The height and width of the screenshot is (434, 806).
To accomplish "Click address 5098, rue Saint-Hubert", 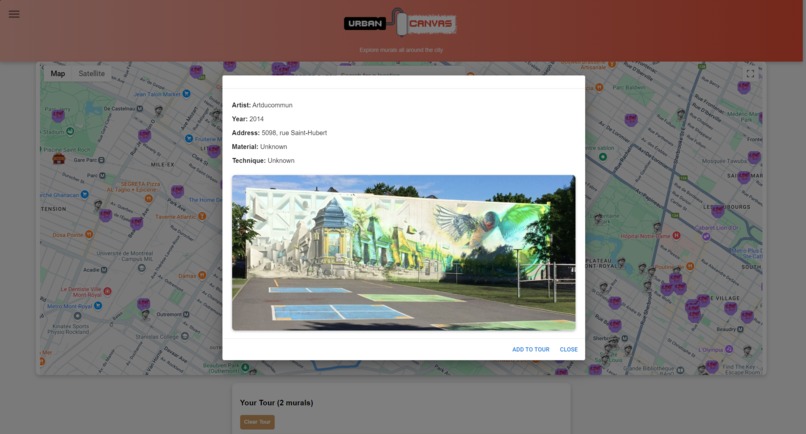I will (x=294, y=133).
